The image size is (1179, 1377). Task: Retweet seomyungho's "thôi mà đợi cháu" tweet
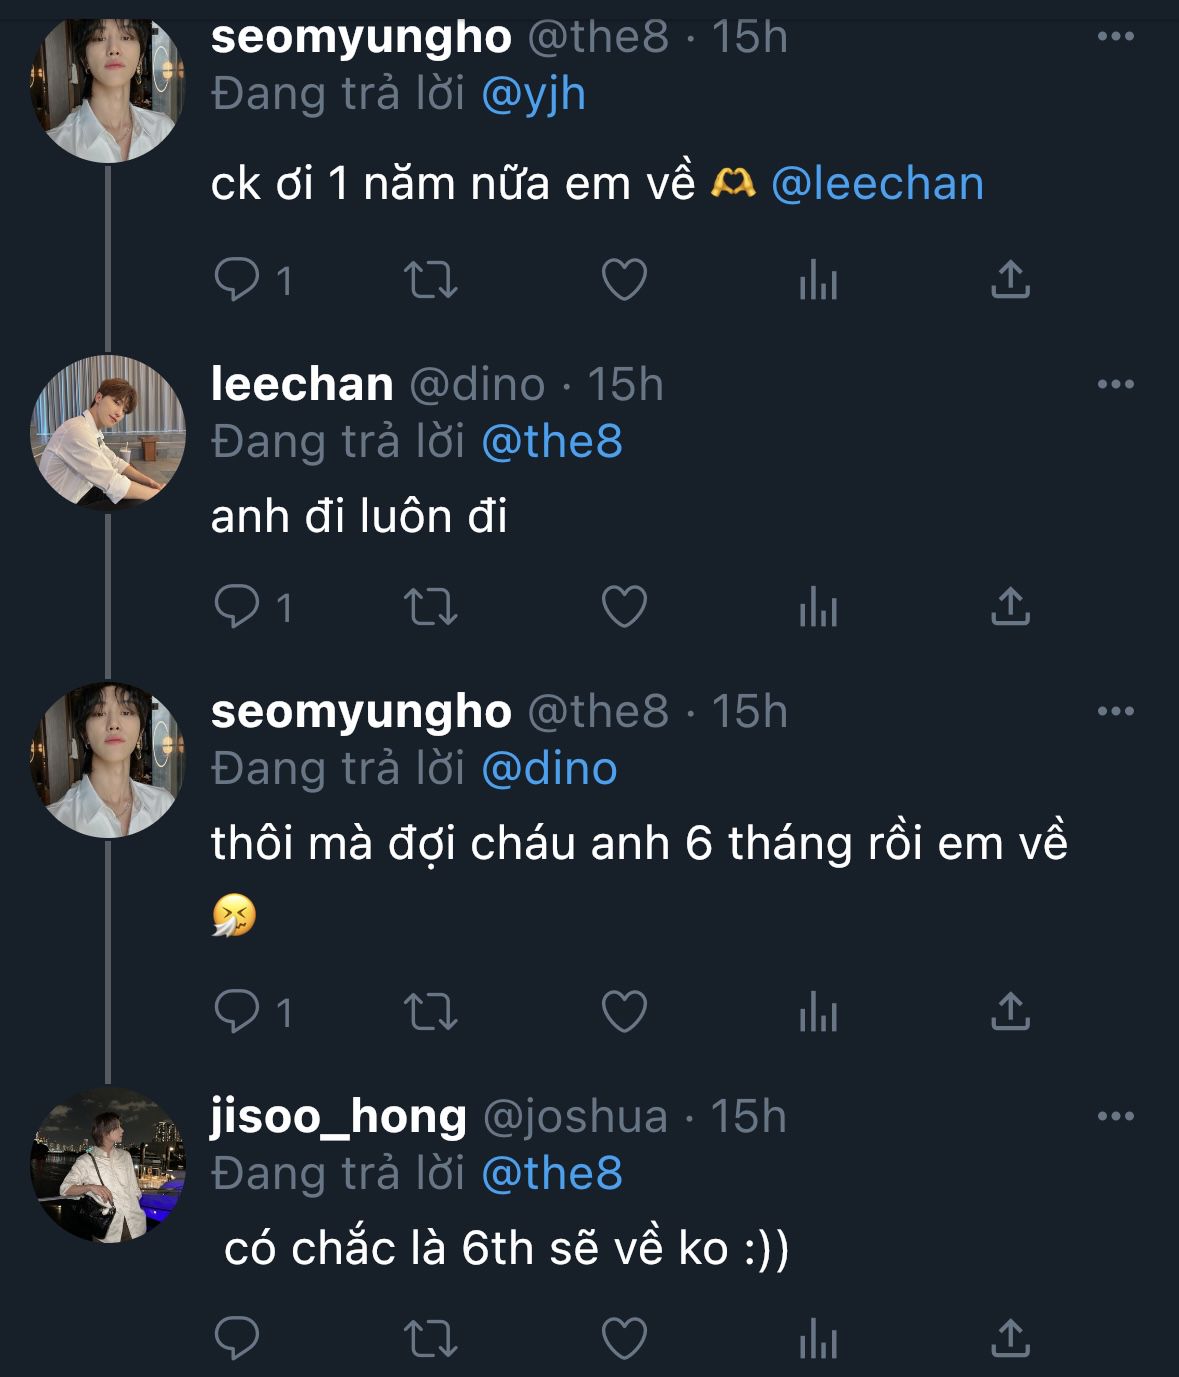430,1012
